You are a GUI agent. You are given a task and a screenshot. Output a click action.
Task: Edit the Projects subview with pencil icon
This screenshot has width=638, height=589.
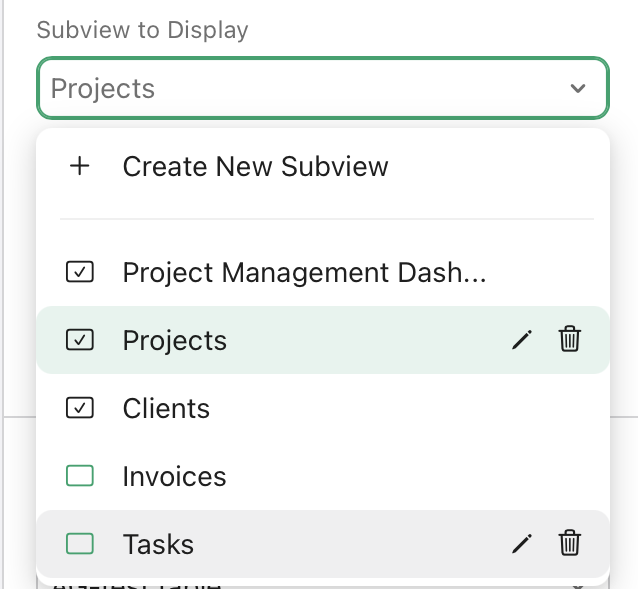coord(522,340)
